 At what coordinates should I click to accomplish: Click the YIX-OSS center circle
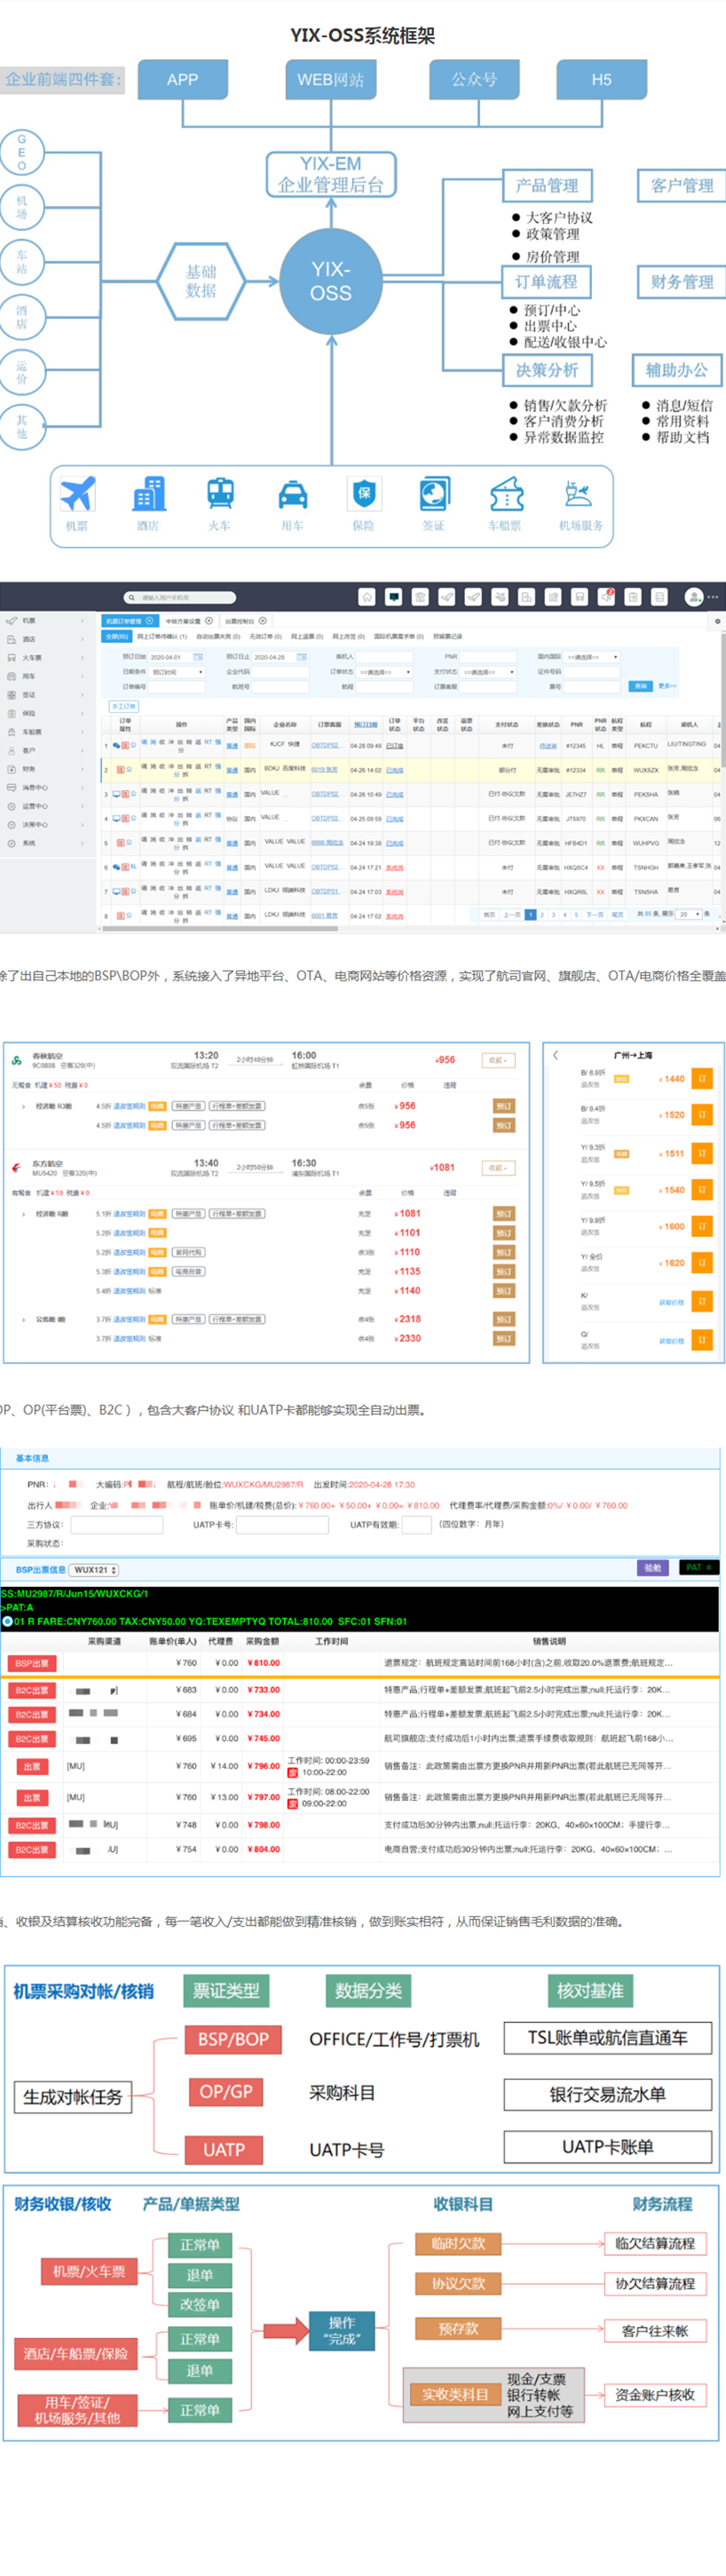(331, 281)
